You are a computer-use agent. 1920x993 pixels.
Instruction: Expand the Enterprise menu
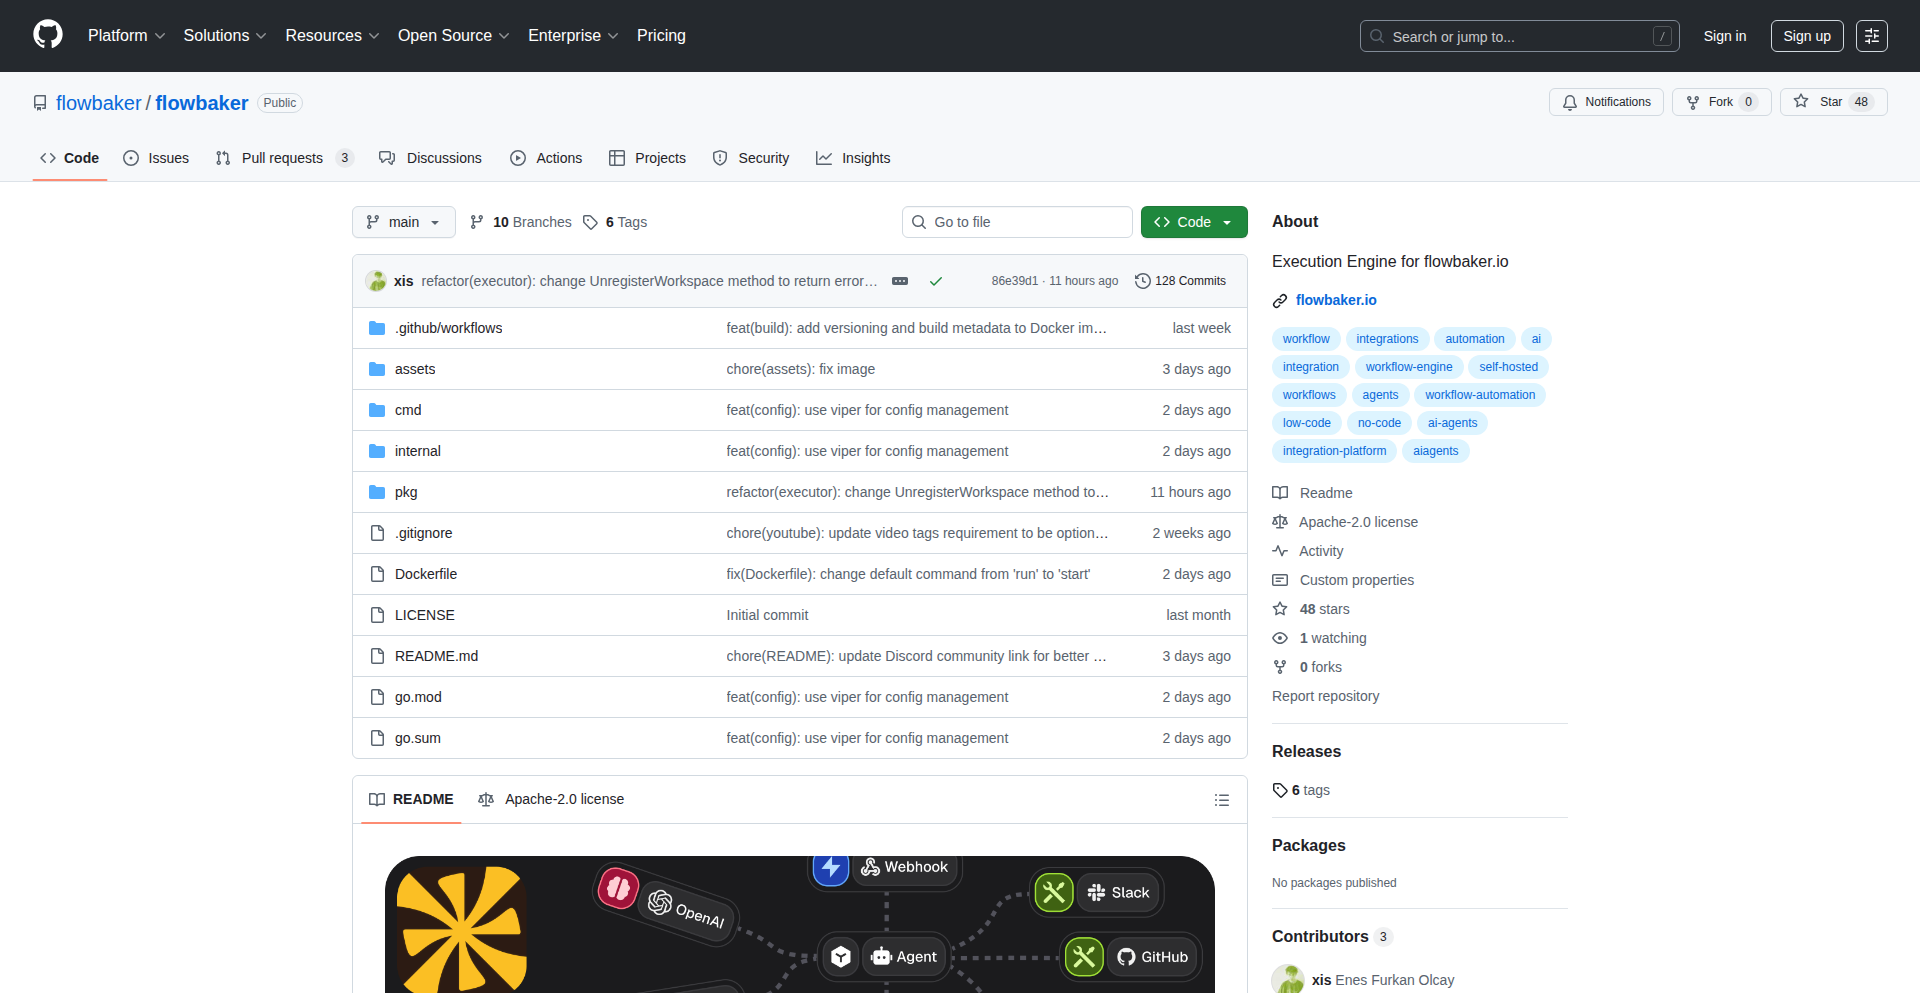pos(574,36)
